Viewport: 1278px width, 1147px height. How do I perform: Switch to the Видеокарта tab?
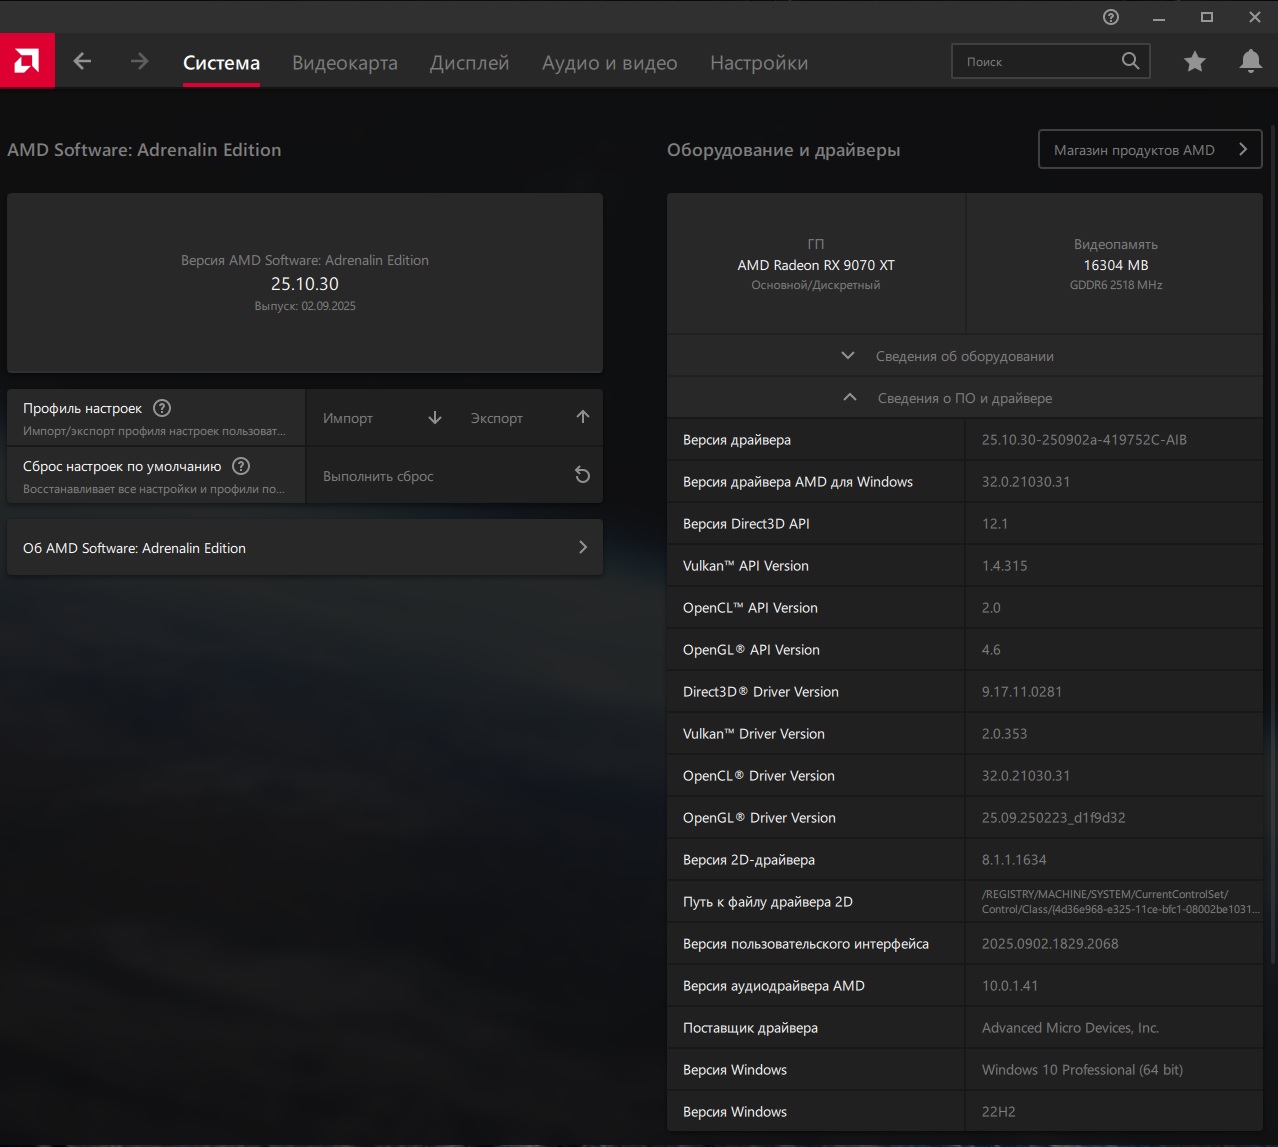point(345,63)
